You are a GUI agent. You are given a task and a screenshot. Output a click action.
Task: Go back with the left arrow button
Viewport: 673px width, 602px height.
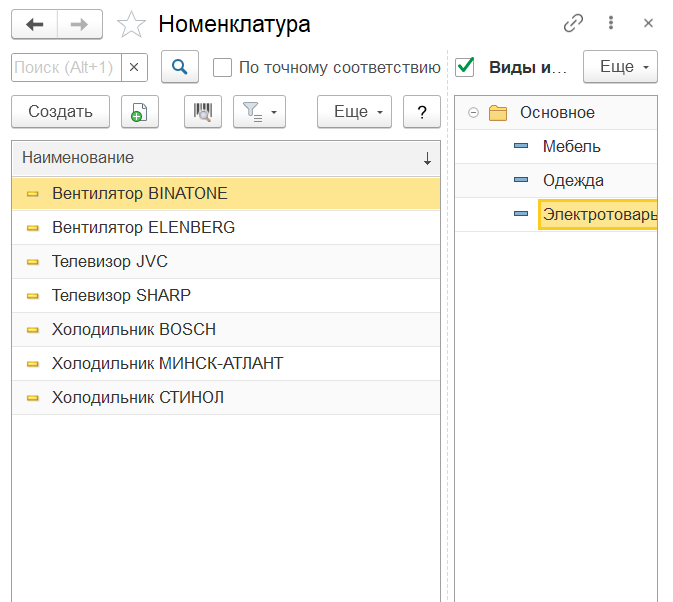coord(34,24)
